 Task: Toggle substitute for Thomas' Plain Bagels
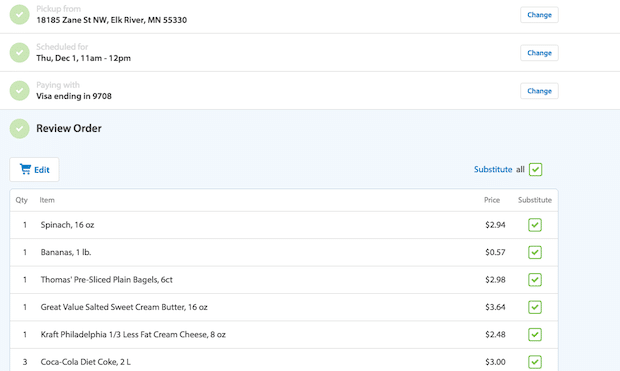pyautogui.click(x=535, y=280)
